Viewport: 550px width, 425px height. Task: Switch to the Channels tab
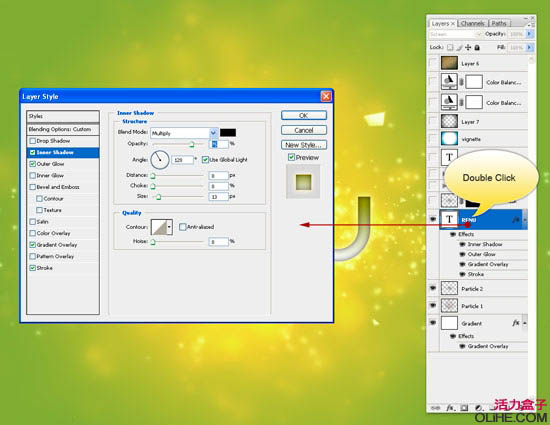tap(472, 23)
